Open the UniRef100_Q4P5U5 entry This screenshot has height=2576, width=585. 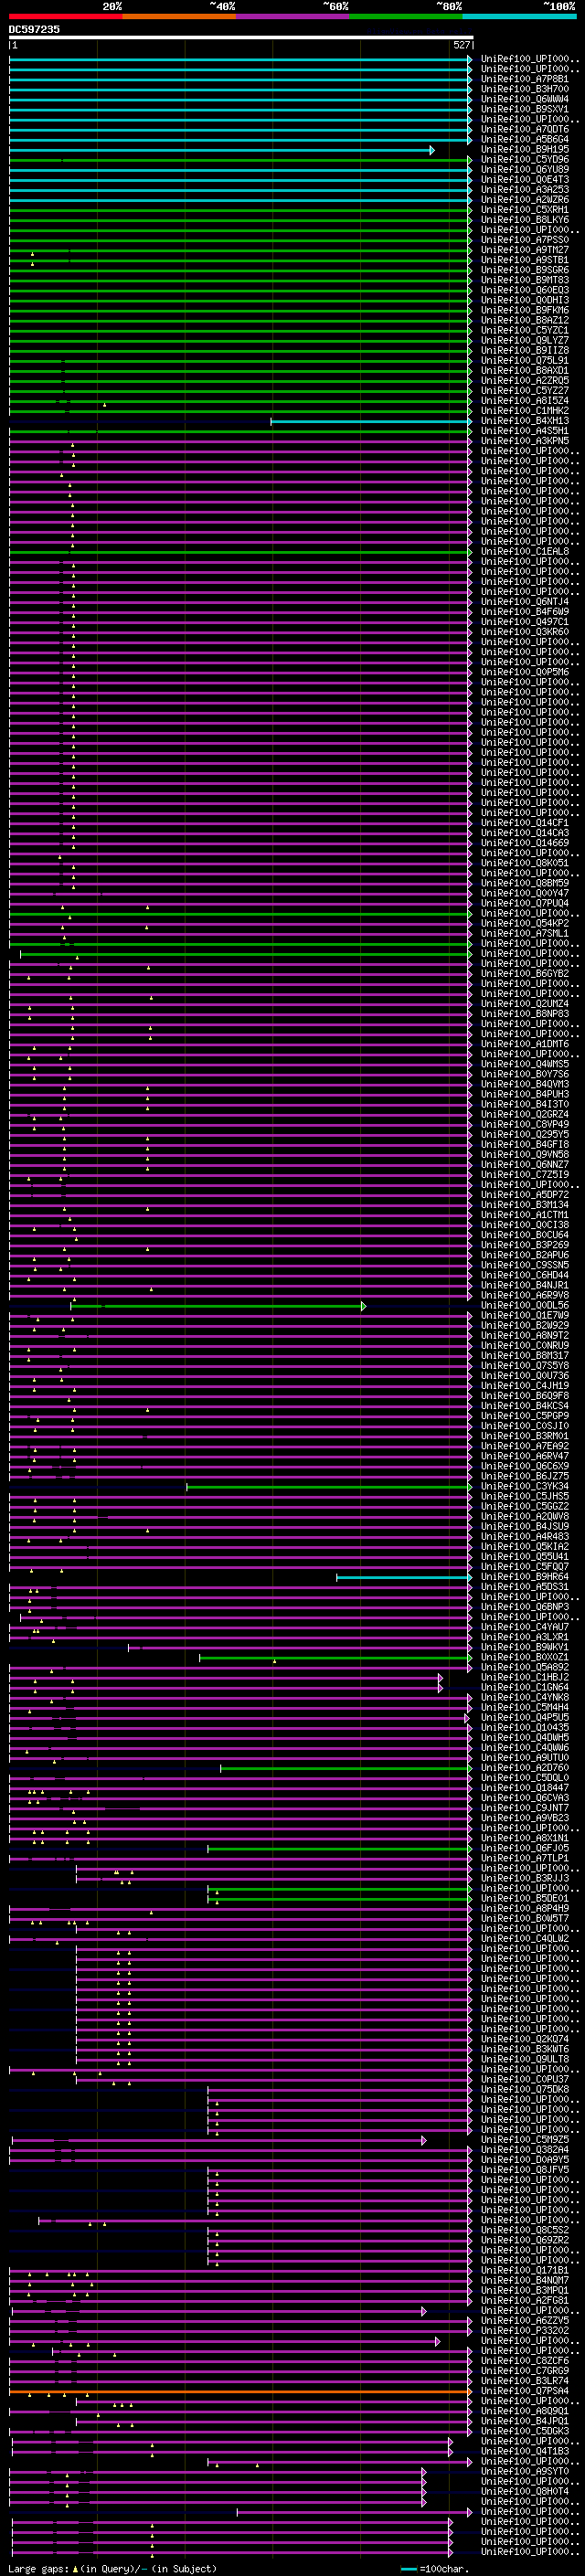click(x=525, y=1717)
